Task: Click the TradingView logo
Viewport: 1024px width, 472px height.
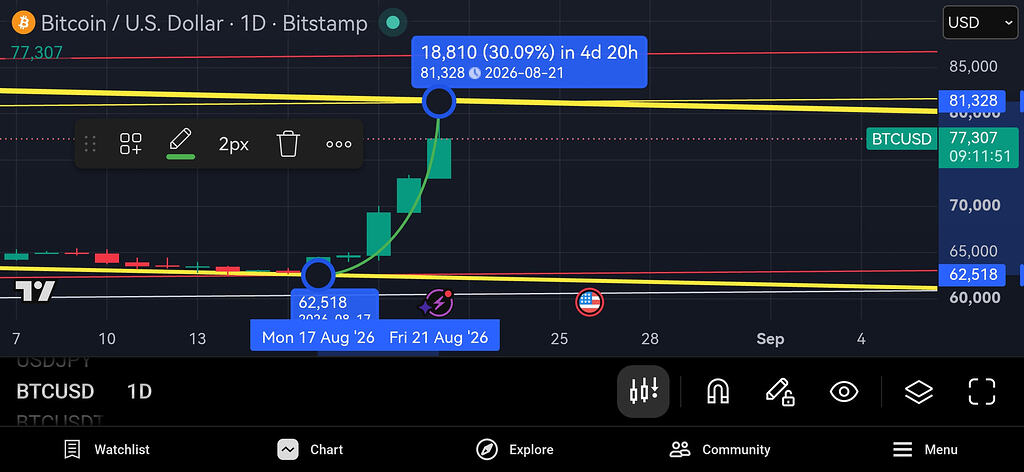Action: (x=35, y=291)
